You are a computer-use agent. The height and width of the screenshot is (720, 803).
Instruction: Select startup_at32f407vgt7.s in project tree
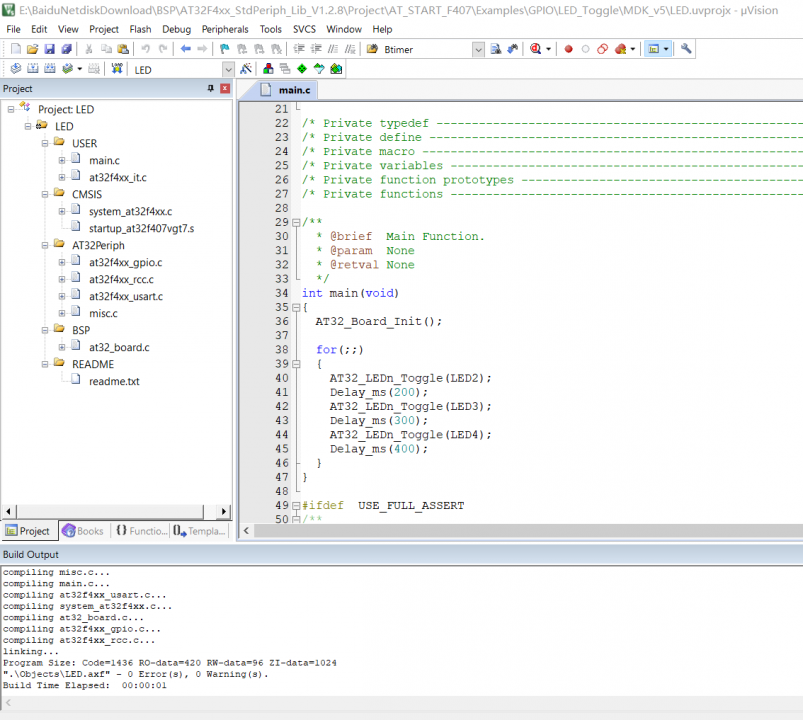(x=141, y=228)
